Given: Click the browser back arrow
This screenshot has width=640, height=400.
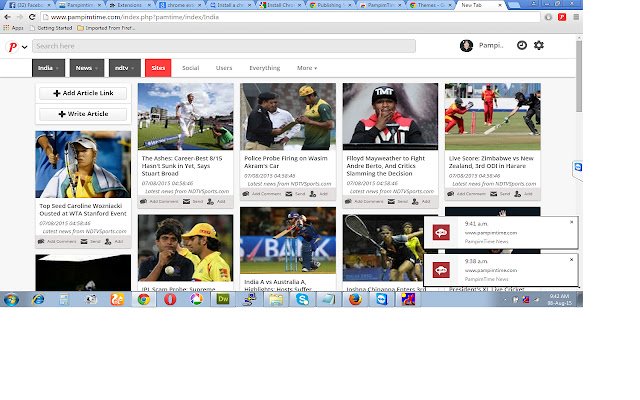Looking at the screenshot, I should tap(7, 17).
